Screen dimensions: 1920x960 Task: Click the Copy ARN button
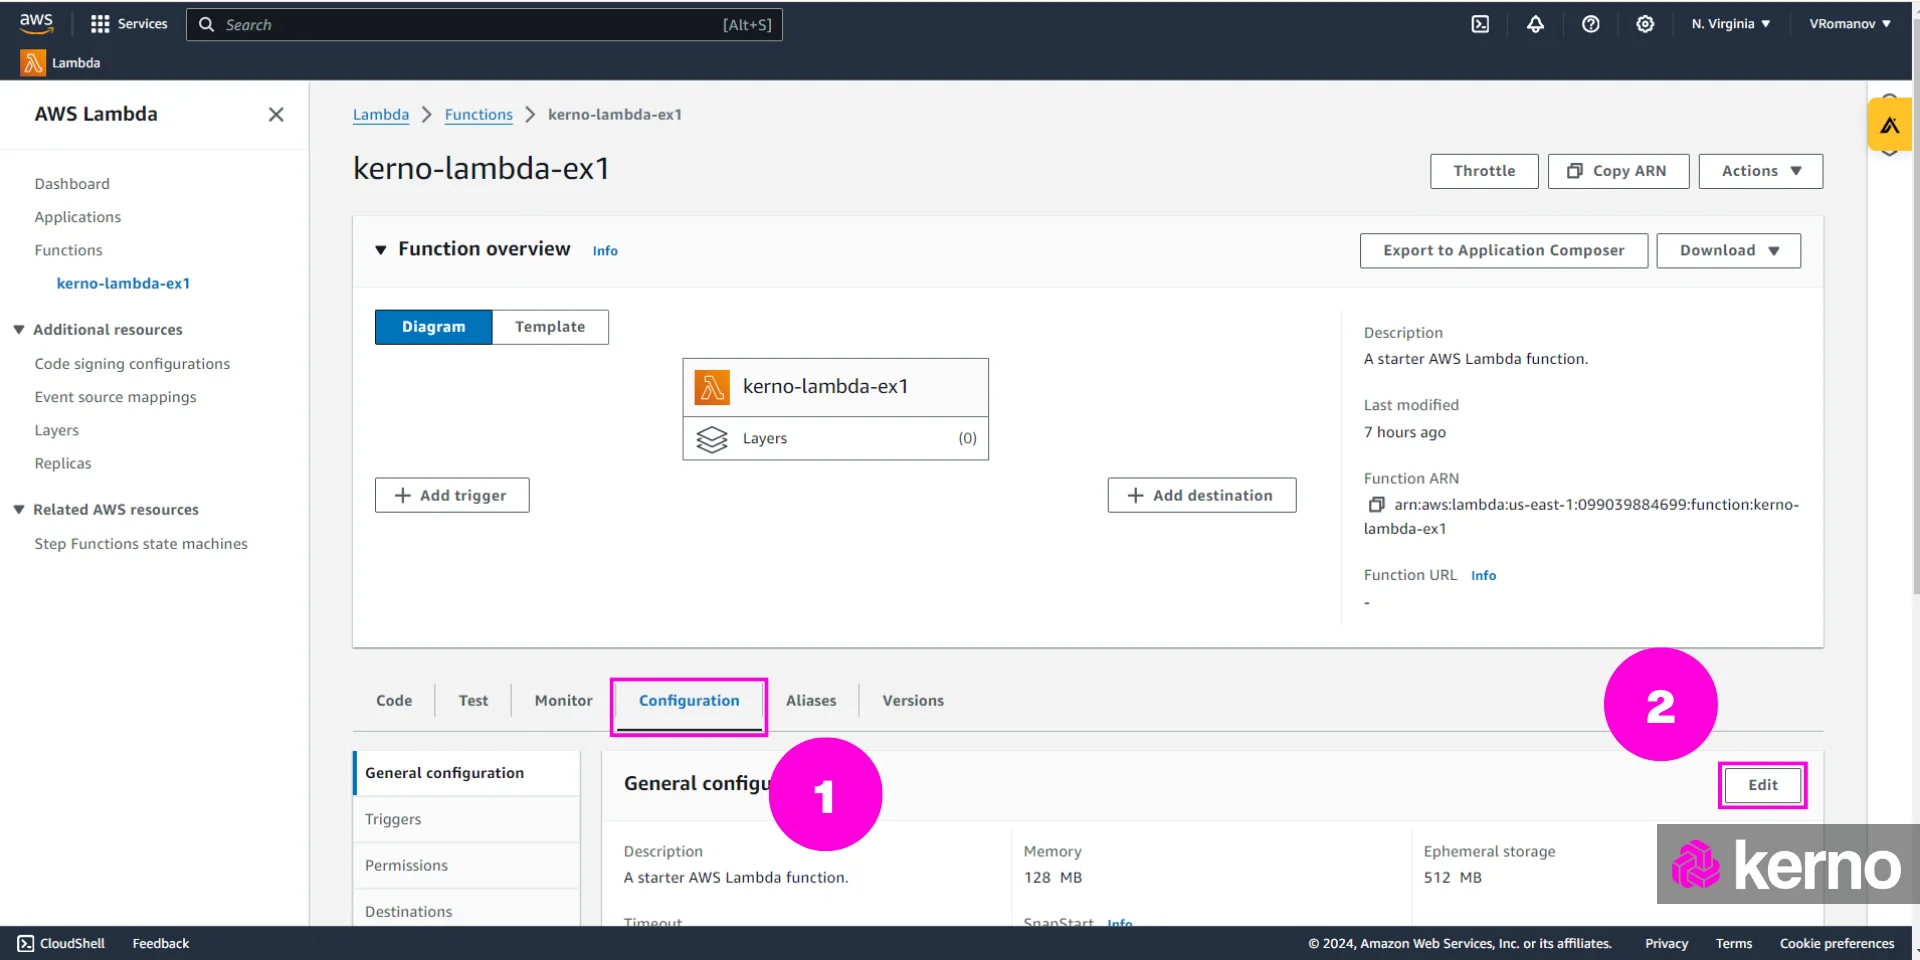1618,171
